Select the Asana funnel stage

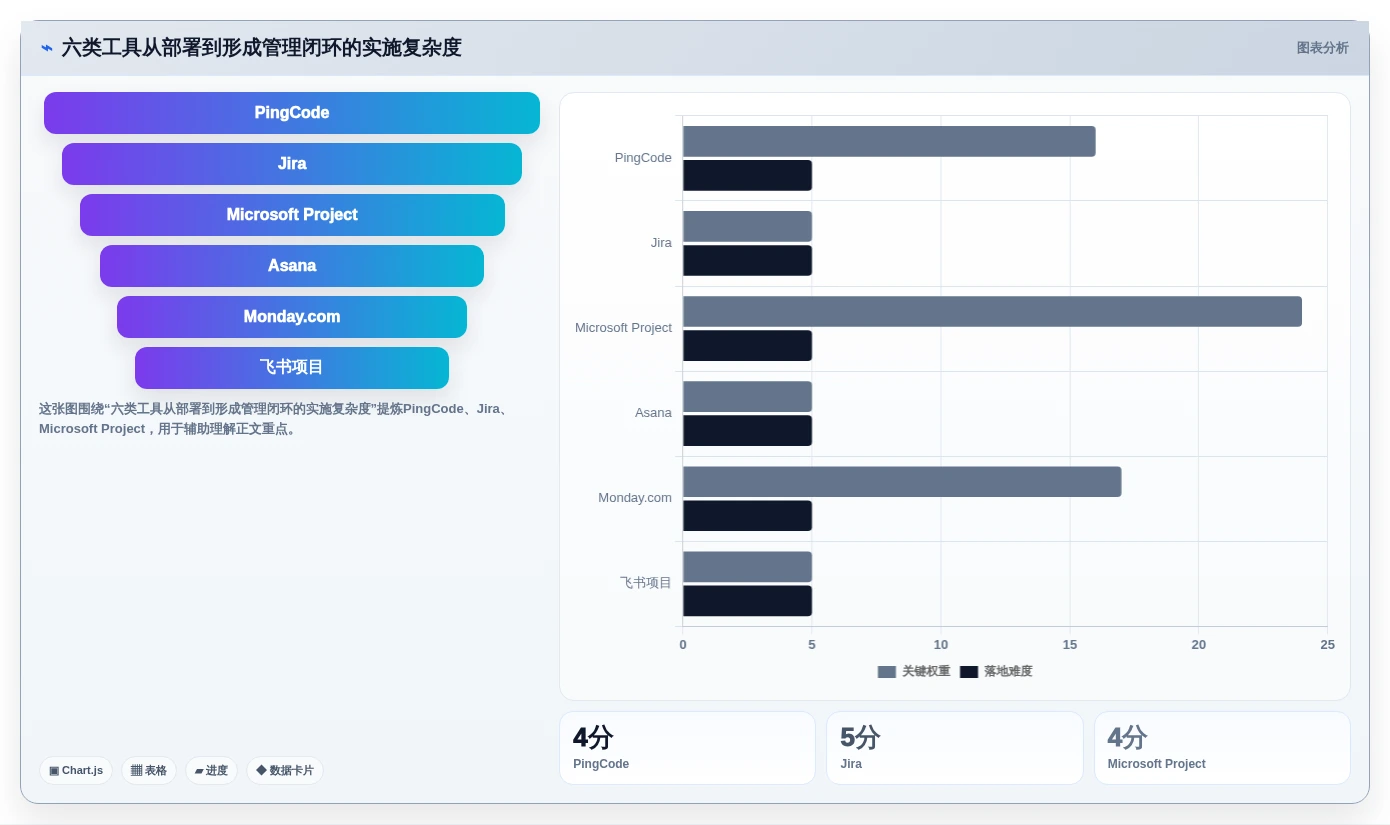[x=292, y=266]
